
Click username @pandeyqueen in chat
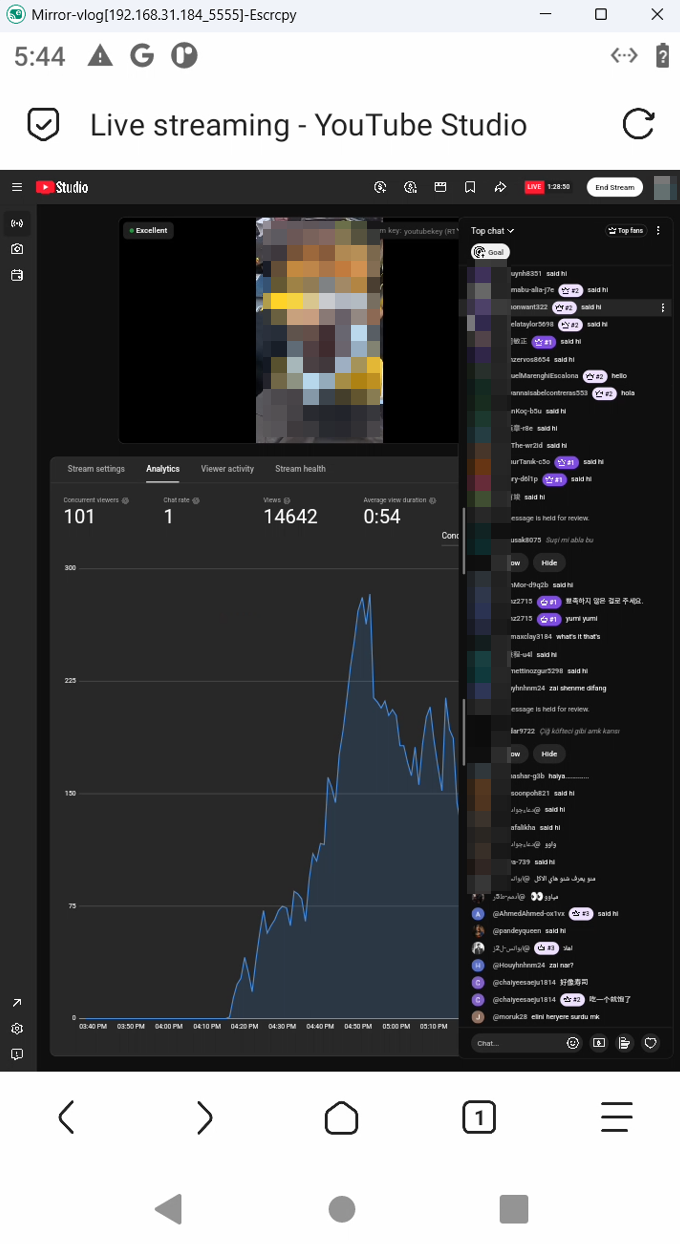tap(516, 931)
